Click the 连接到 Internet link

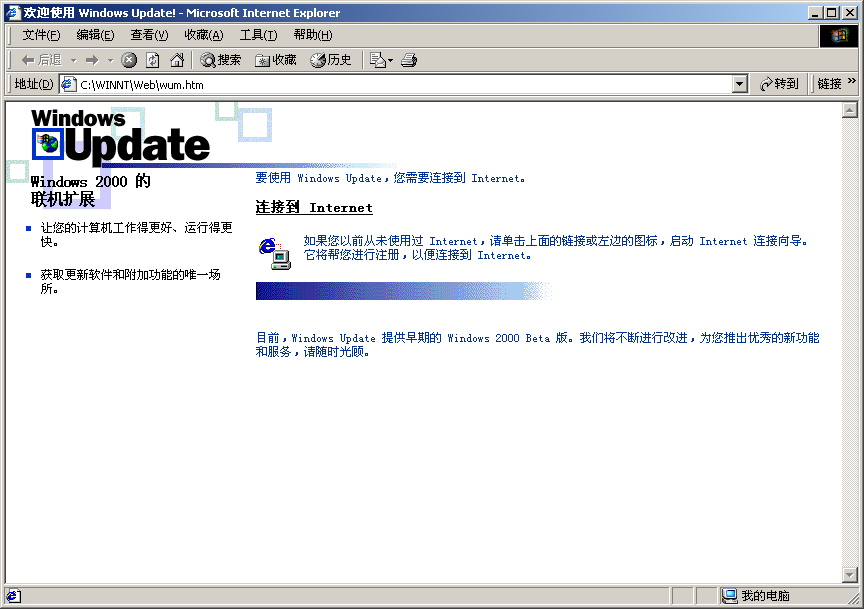tap(314, 208)
